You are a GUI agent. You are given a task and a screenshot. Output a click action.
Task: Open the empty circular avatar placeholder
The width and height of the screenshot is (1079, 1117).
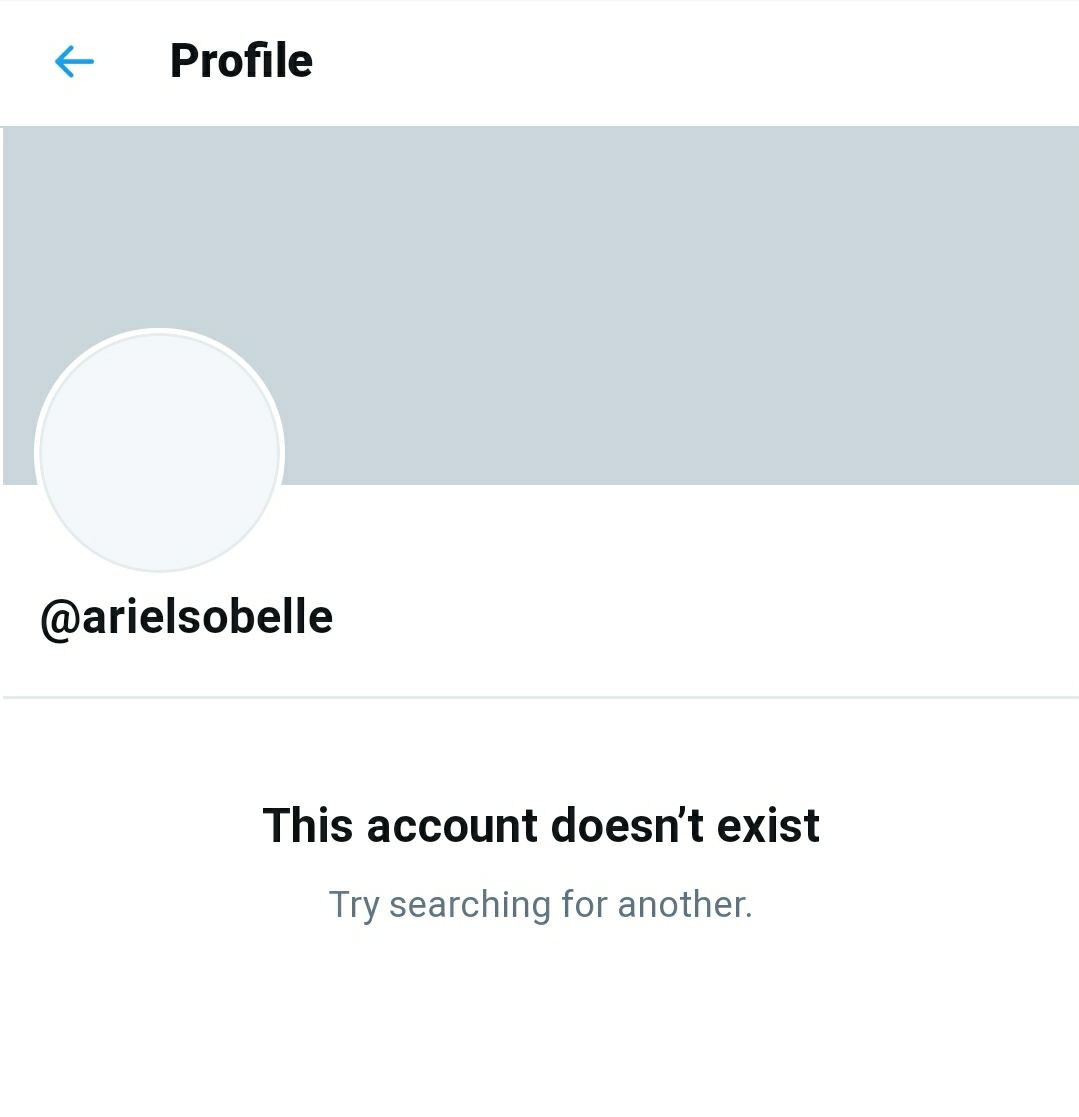coord(160,451)
